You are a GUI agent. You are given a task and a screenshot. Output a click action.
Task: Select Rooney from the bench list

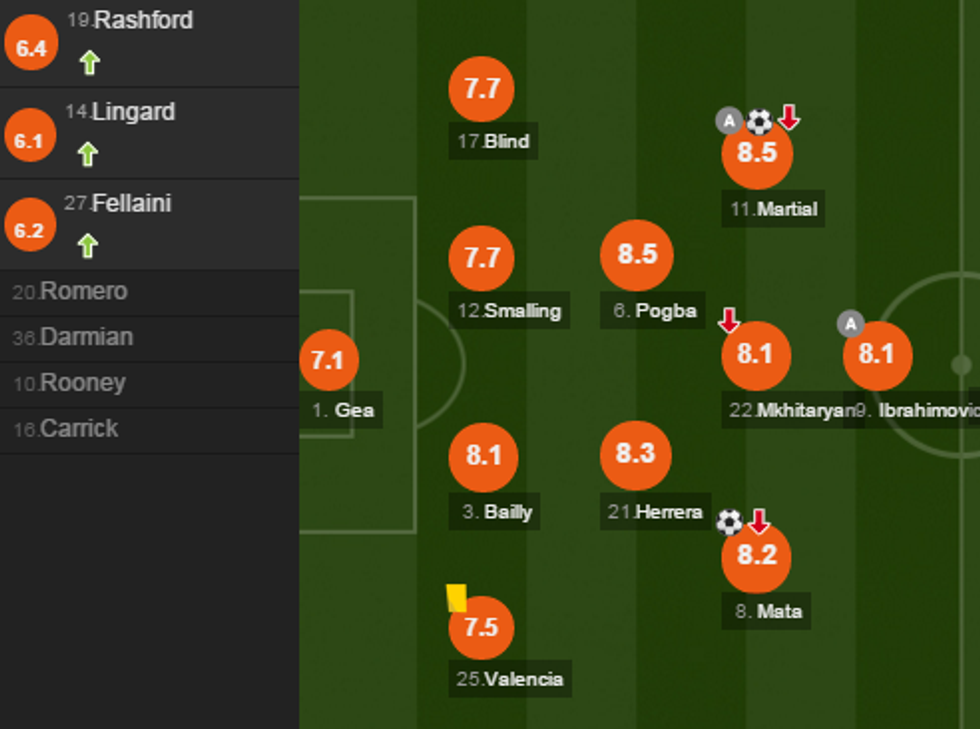[x=70, y=383]
